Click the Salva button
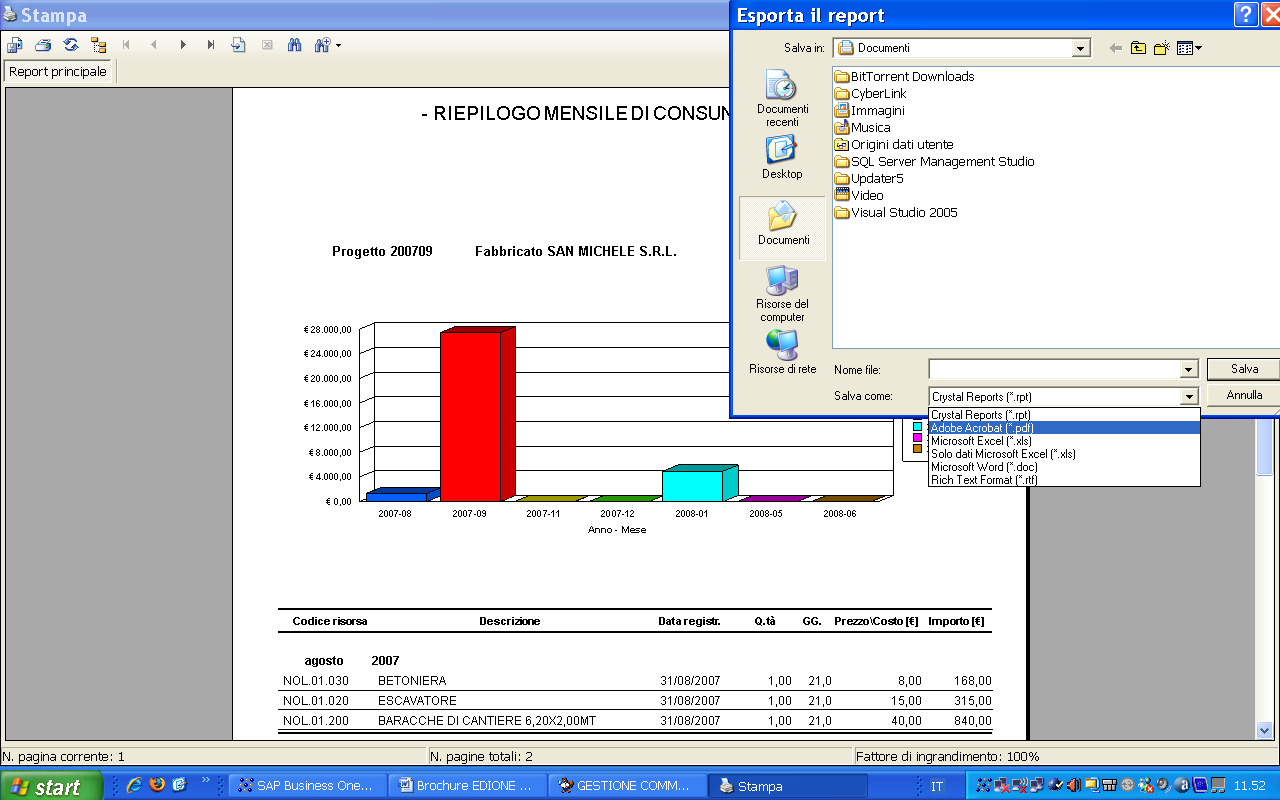The height and width of the screenshot is (800, 1280). click(1244, 369)
